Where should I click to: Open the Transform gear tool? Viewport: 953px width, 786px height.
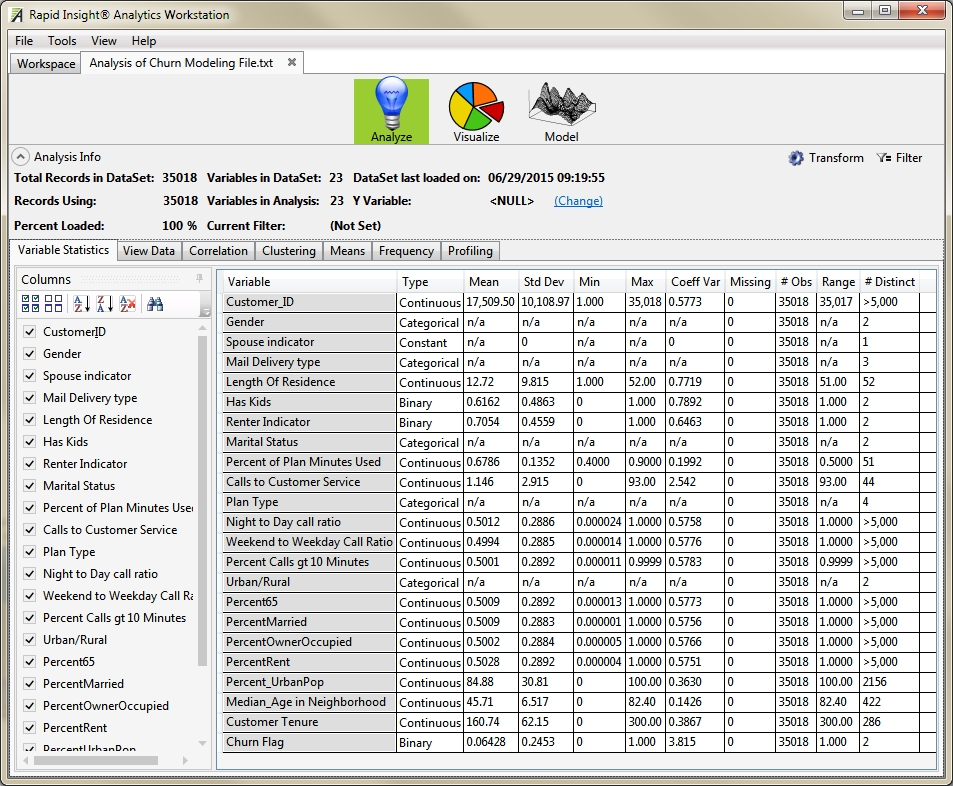point(825,158)
